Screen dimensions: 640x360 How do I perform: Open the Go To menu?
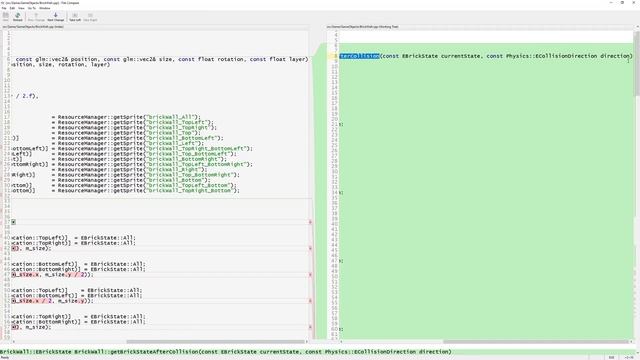[31, 8]
